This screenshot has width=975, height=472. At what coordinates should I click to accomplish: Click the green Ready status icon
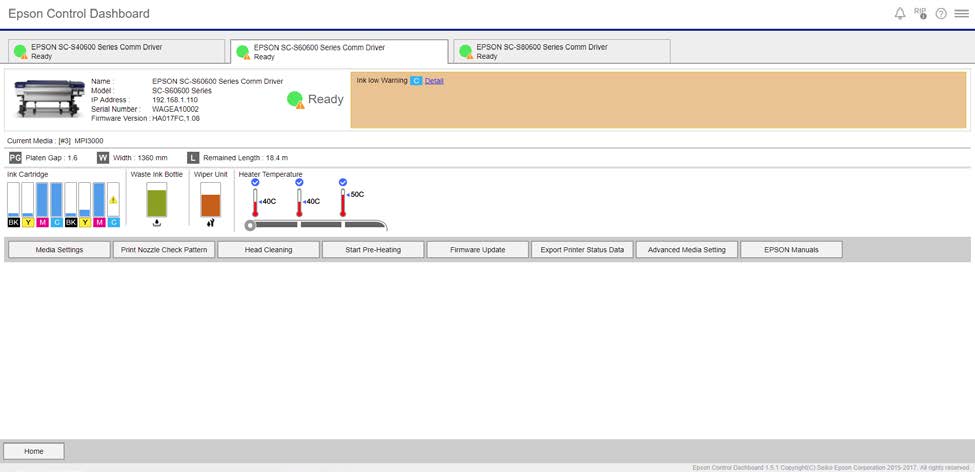tap(294, 99)
